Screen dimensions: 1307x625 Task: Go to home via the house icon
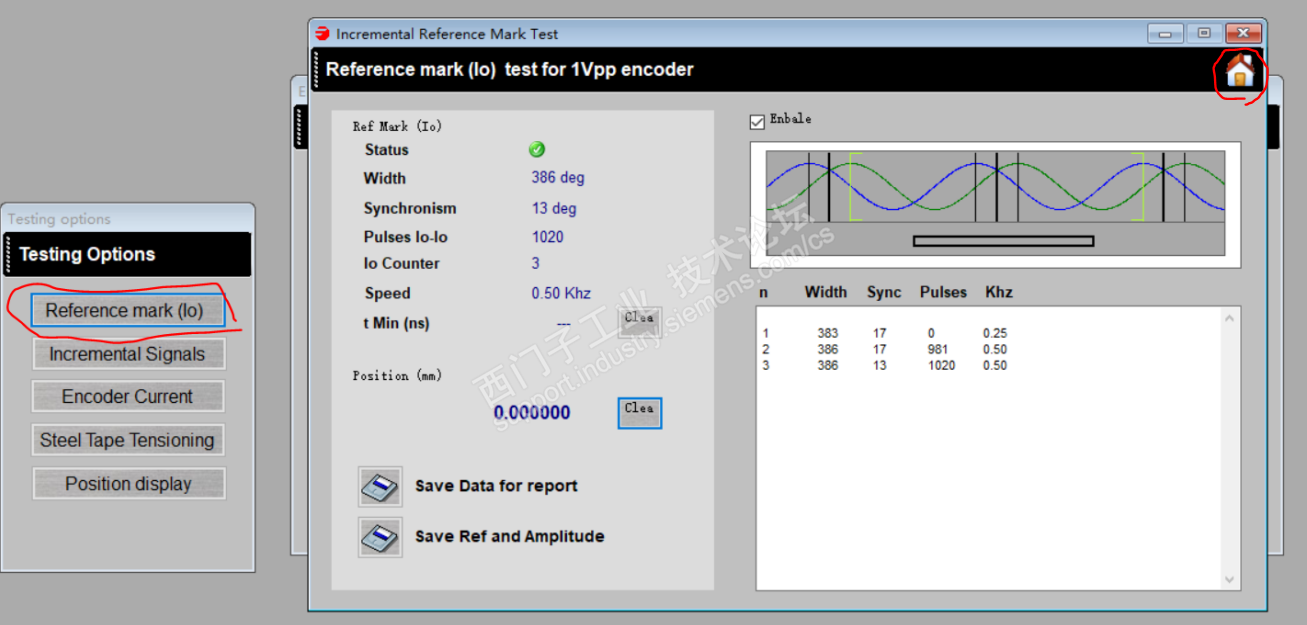[1239, 72]
